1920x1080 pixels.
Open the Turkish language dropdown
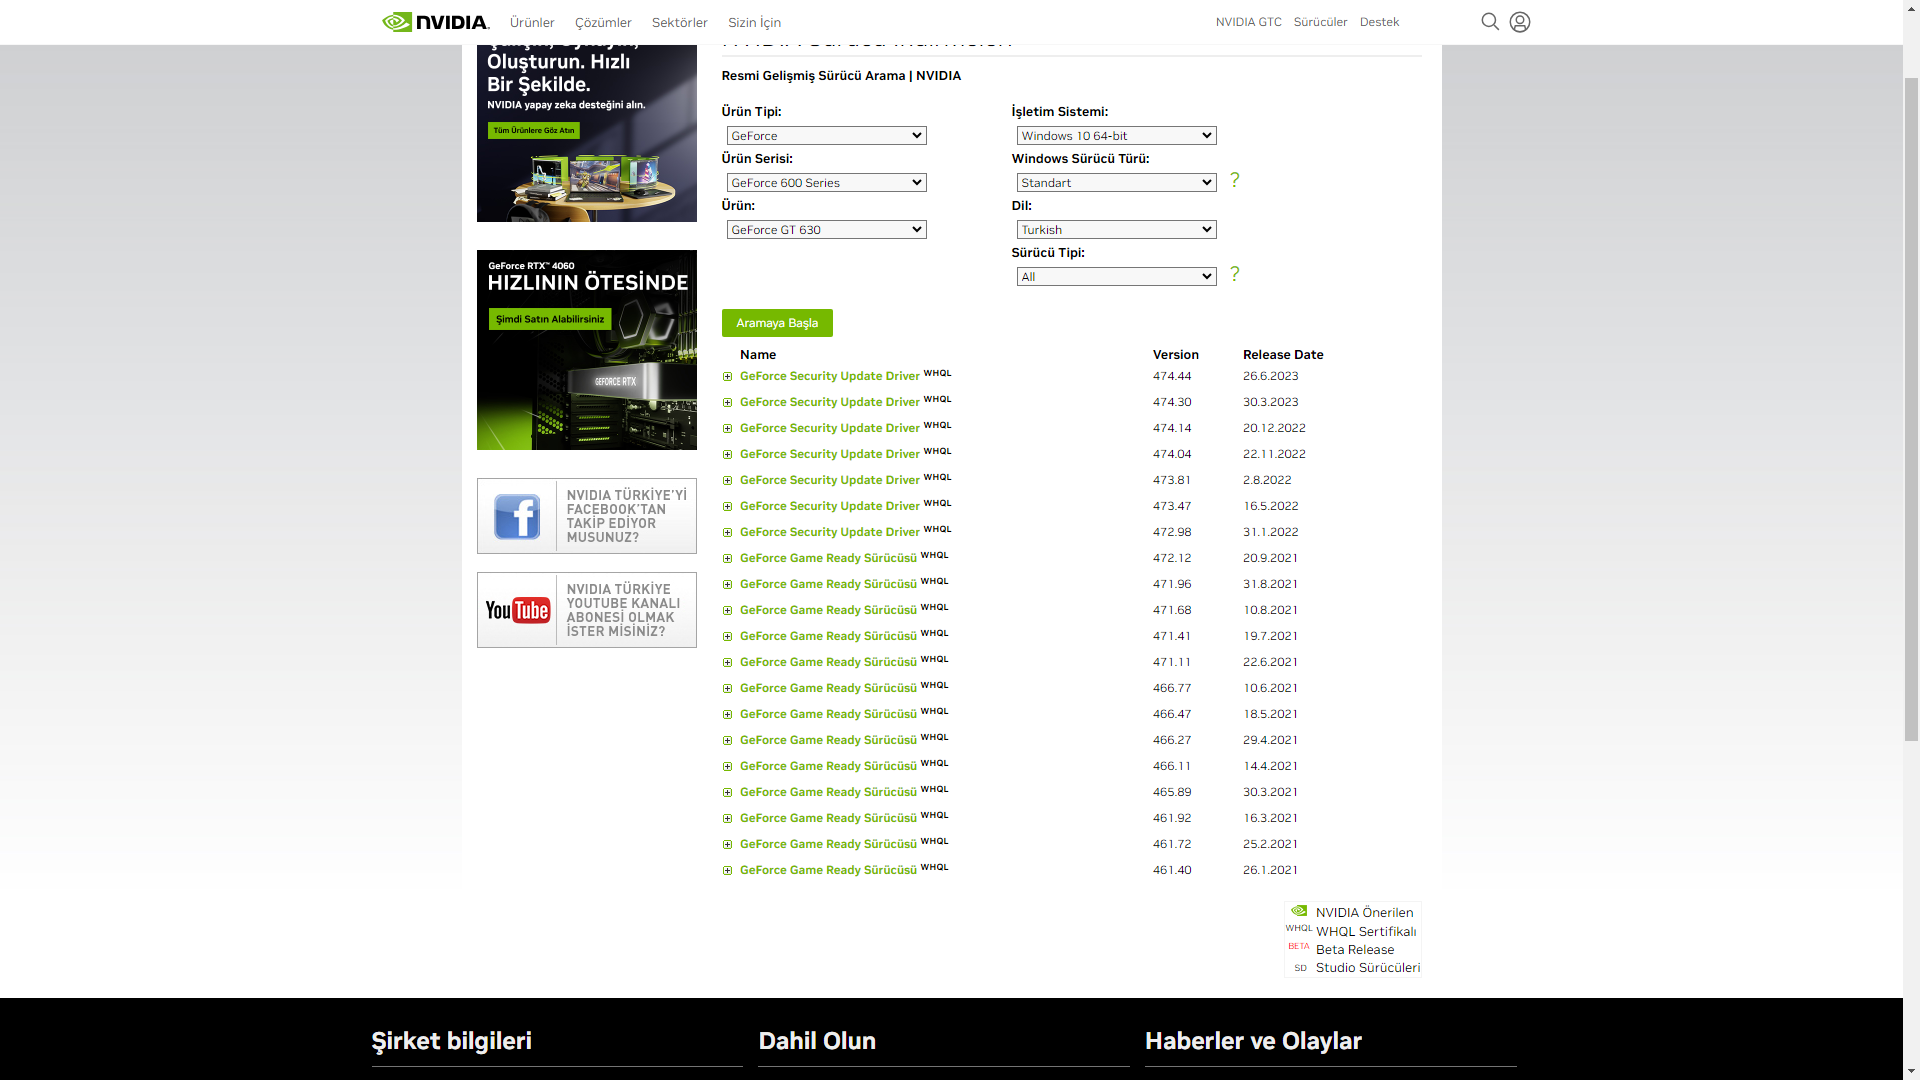(1116, 230)
